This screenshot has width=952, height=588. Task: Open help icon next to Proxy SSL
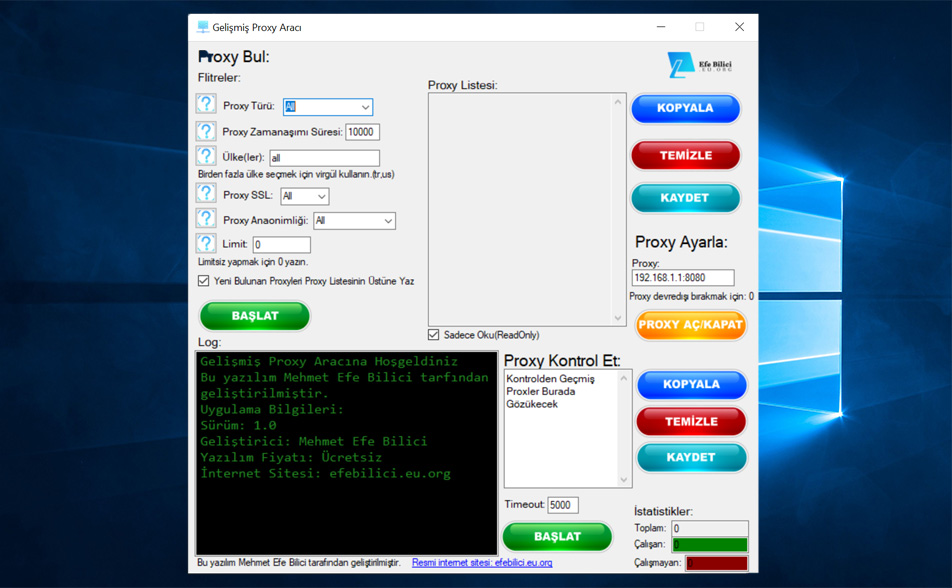(206, 193)
